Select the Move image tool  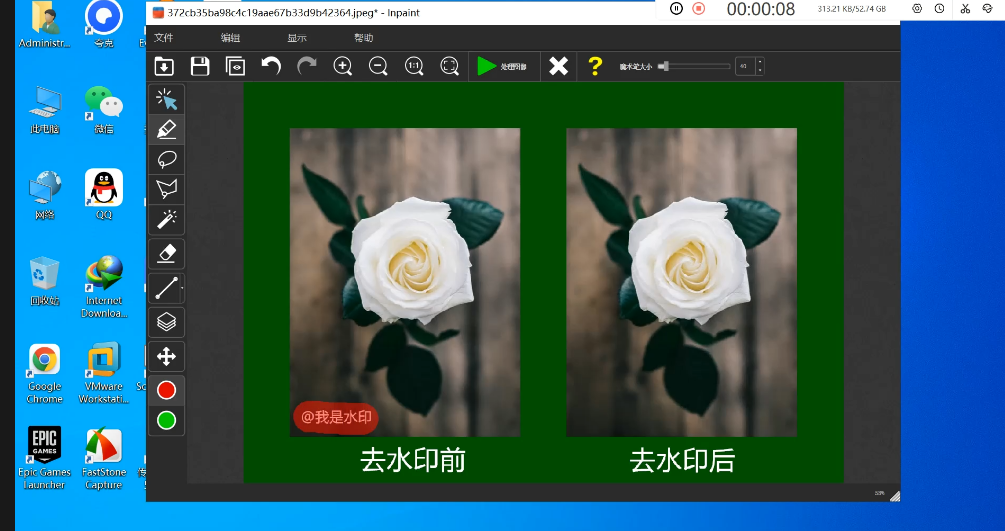click(167, 357)
